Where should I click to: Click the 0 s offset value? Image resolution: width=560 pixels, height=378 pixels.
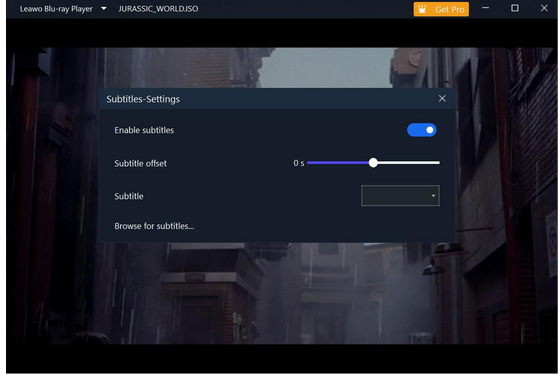point(299,163)
